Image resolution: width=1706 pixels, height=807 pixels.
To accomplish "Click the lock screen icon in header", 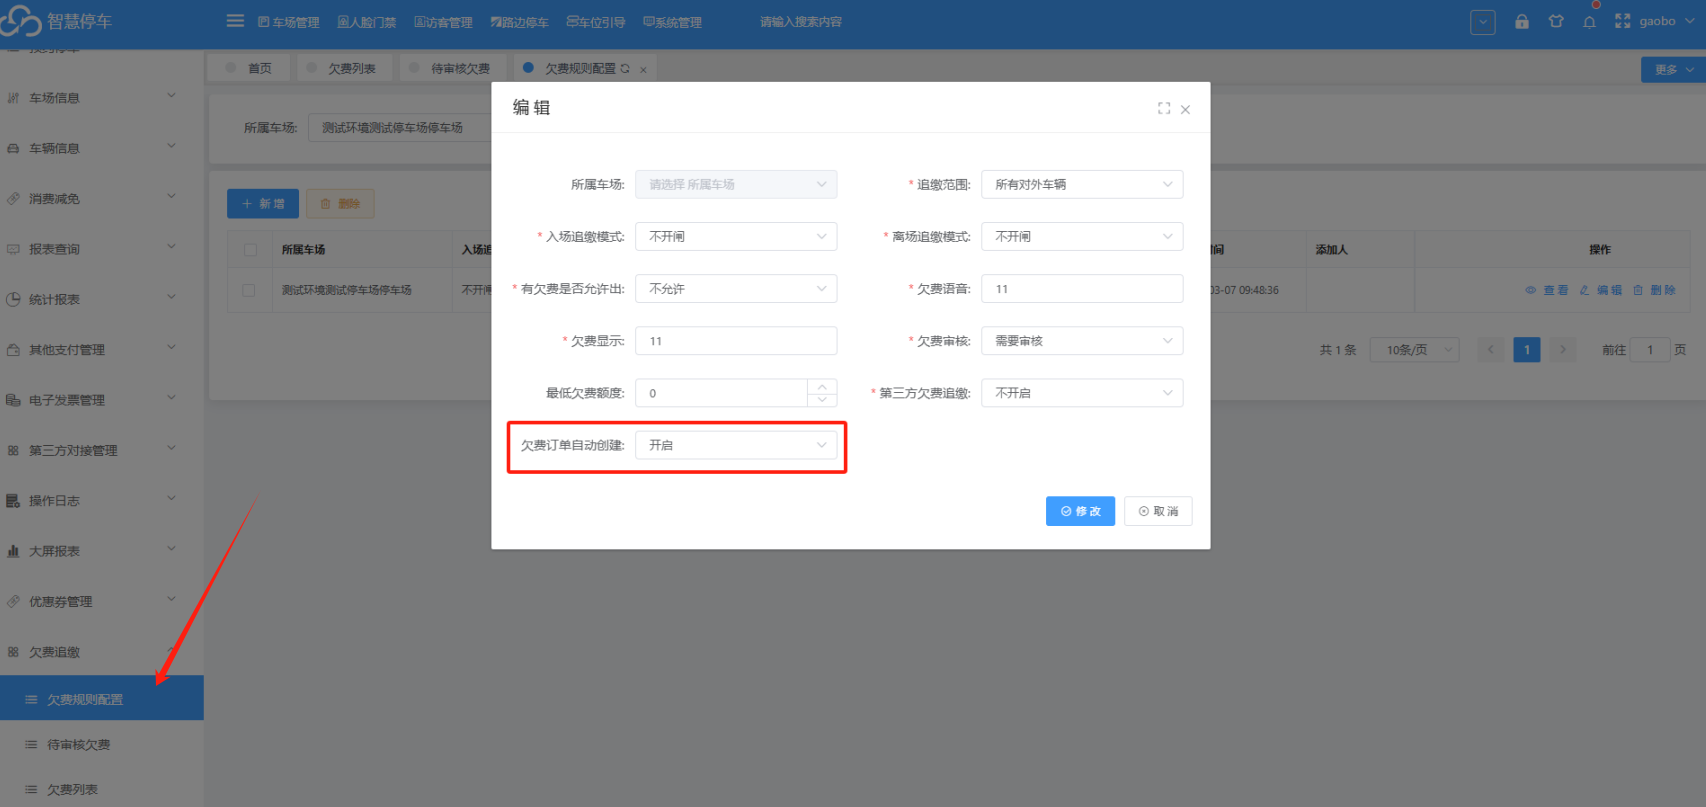I will pyautogui.click(x=1522, y=21).
